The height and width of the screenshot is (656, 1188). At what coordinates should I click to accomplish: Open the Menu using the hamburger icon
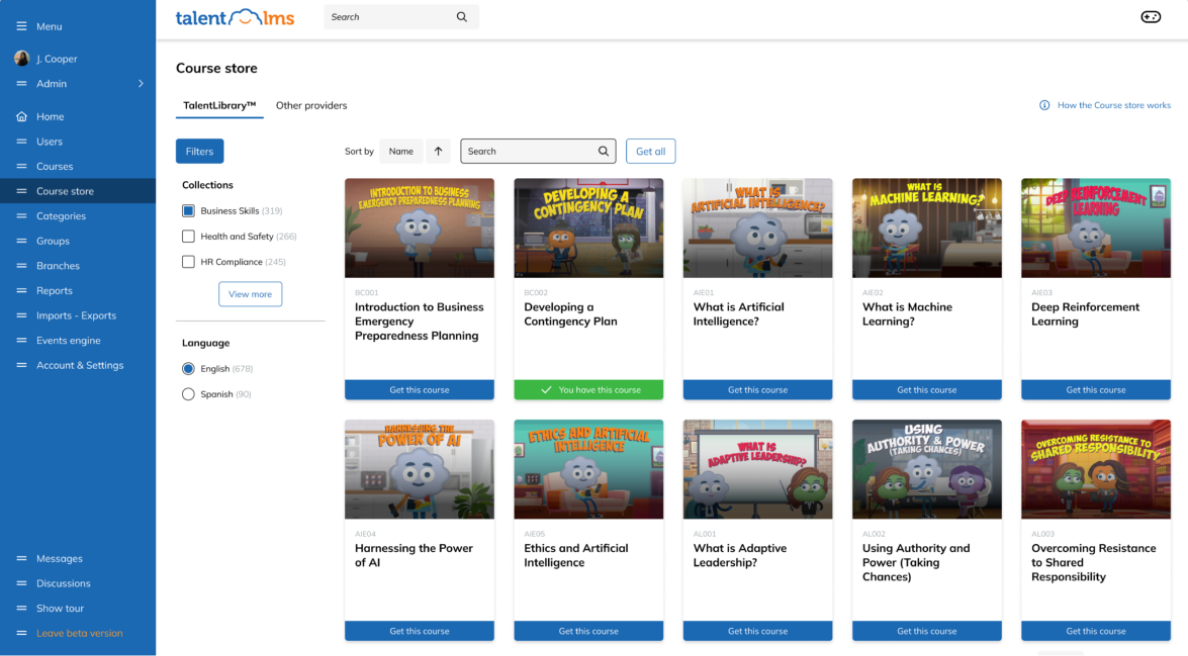point(22,26)
